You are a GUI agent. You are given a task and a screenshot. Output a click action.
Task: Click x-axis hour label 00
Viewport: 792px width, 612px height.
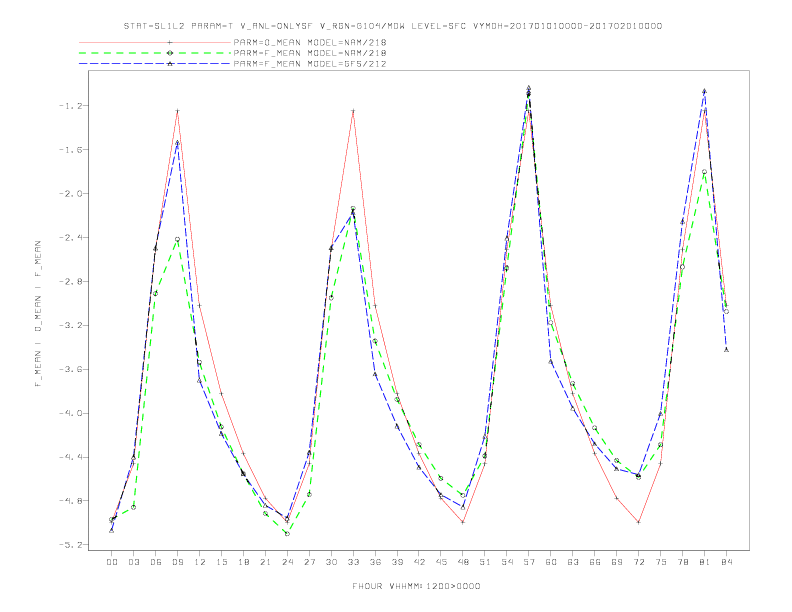112,562
